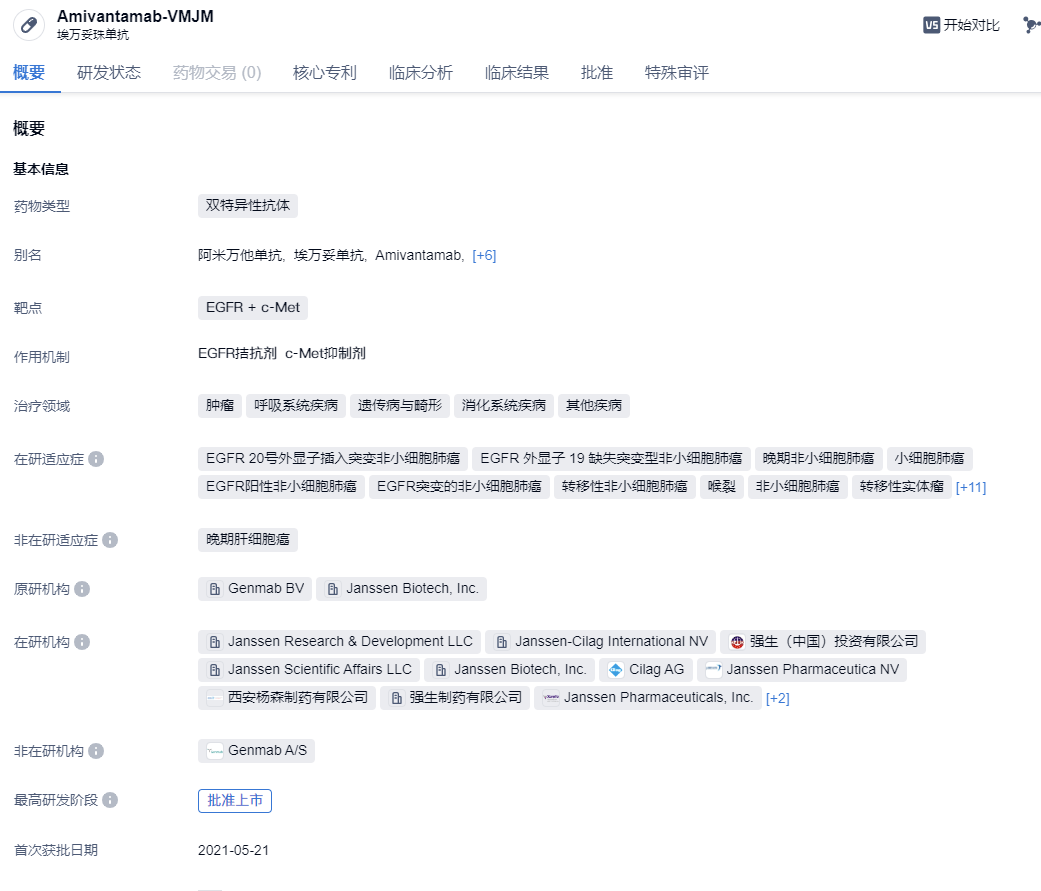Click info icon beside 原研机构
The image size is (1041, 891).
tap(82, 589)
